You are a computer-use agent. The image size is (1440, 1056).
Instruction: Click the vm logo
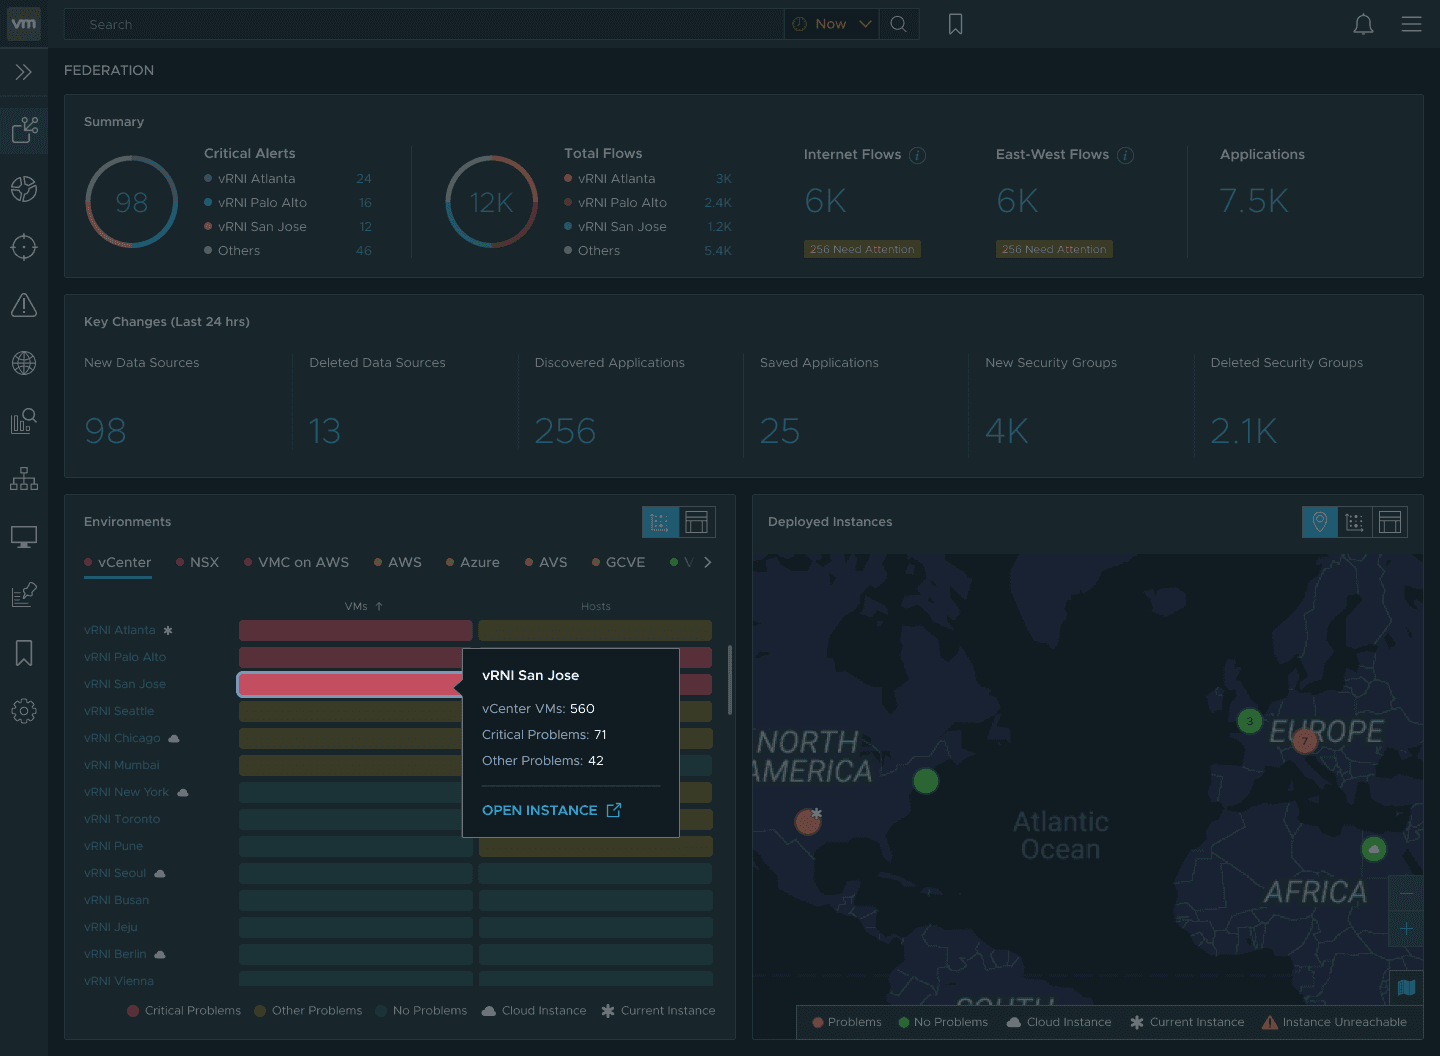coord(24,24)
